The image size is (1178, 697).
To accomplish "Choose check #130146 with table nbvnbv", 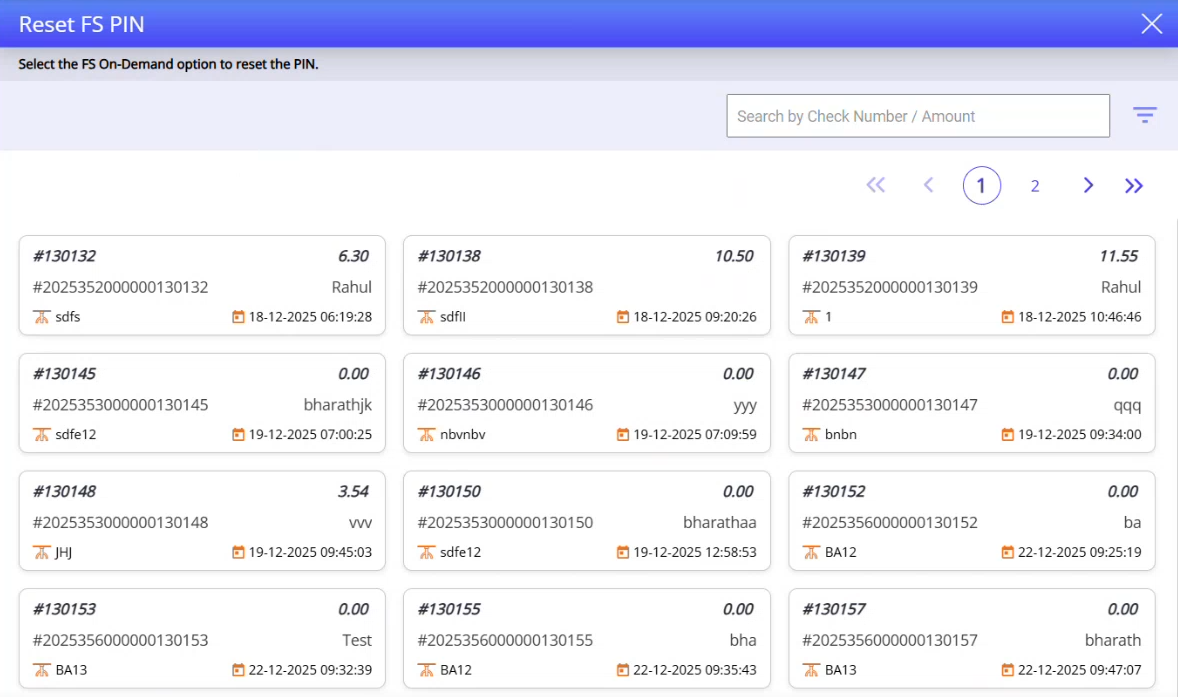I will point(586,403).
